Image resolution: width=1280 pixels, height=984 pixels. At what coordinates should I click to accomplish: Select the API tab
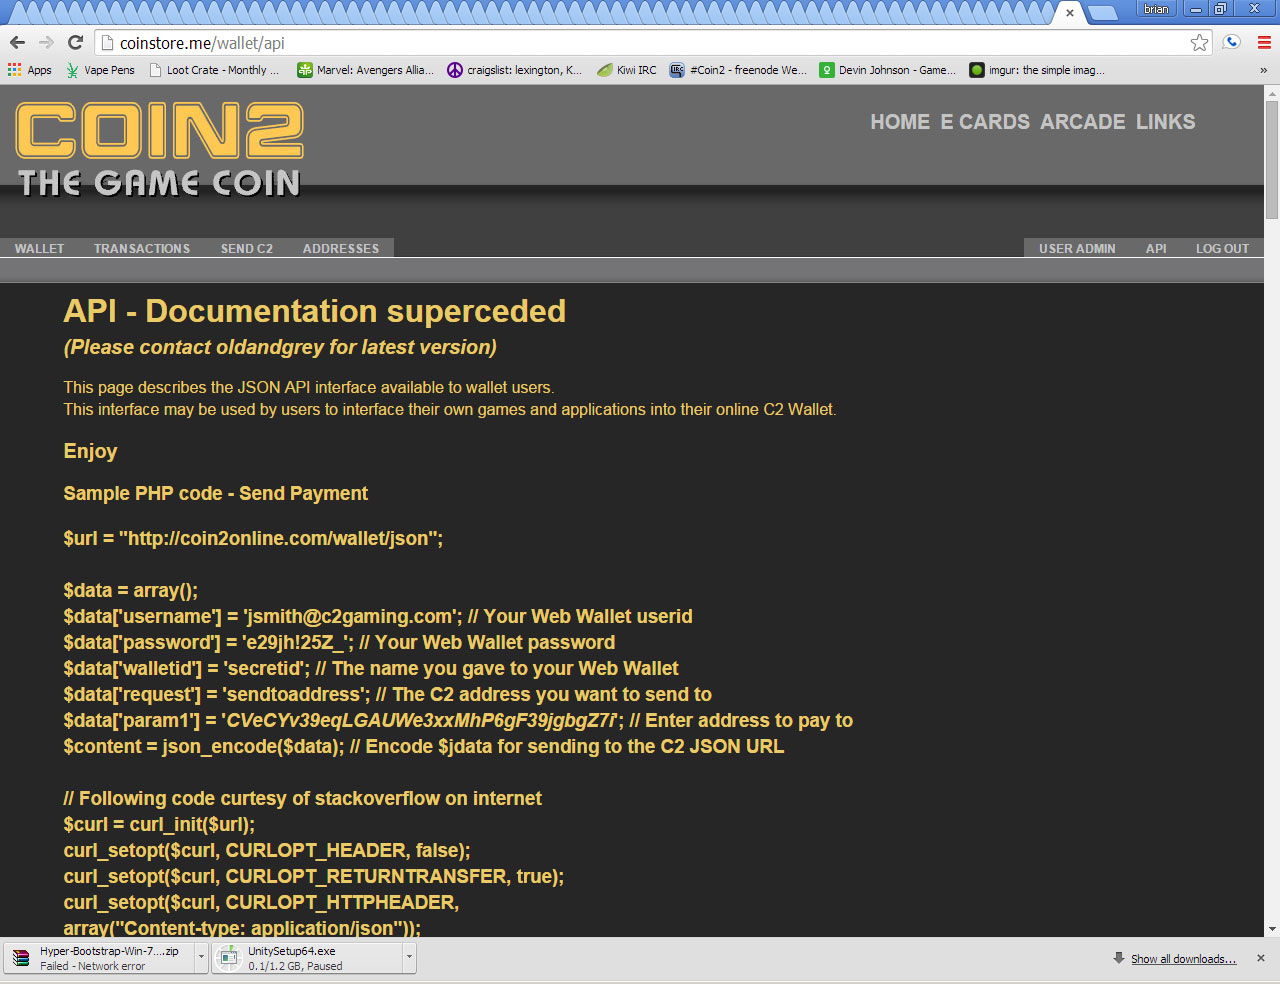(x=1156, y=248)
